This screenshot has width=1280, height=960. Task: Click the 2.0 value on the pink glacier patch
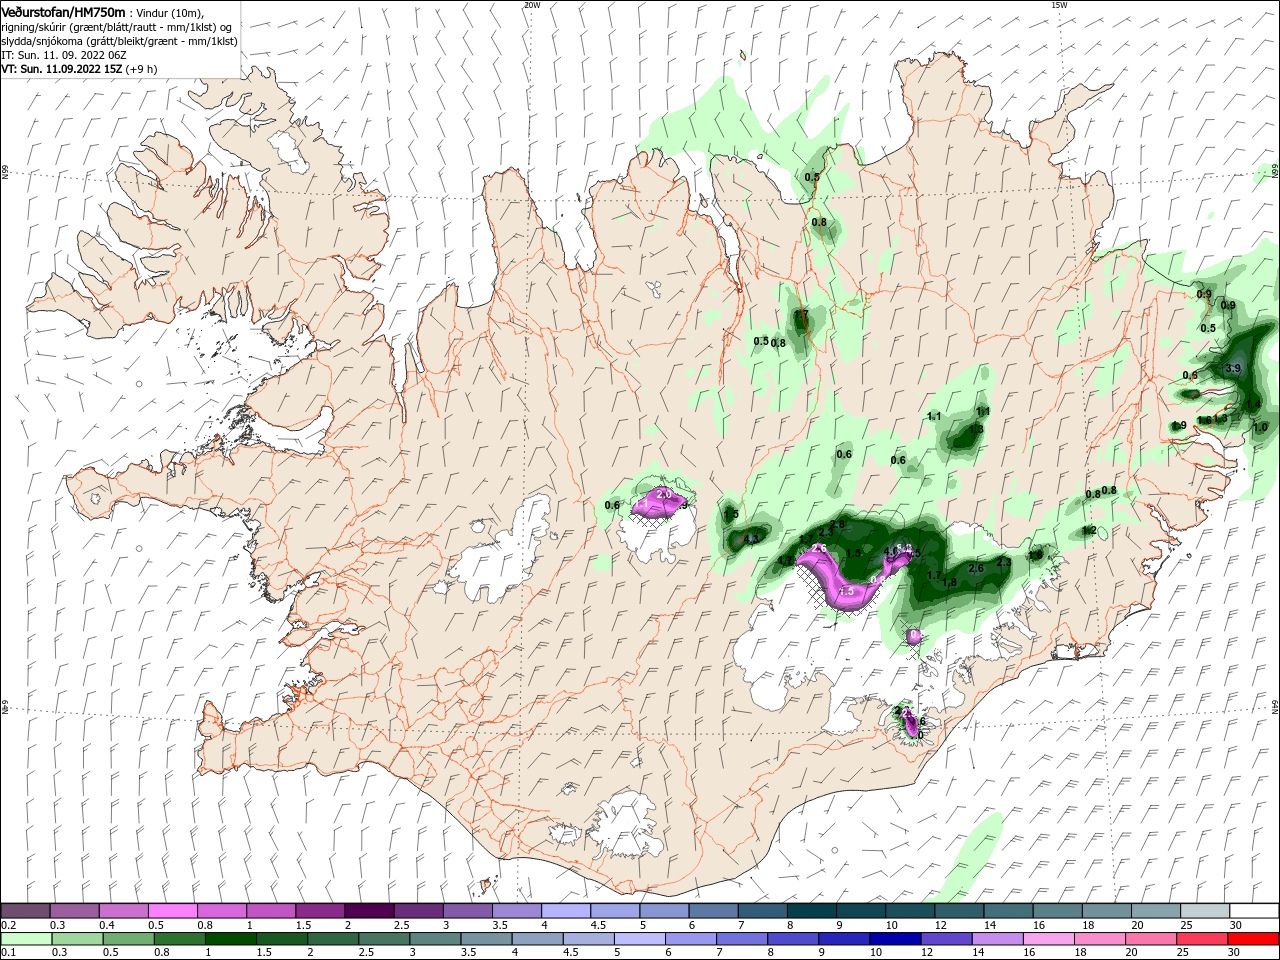coord(664,494)
